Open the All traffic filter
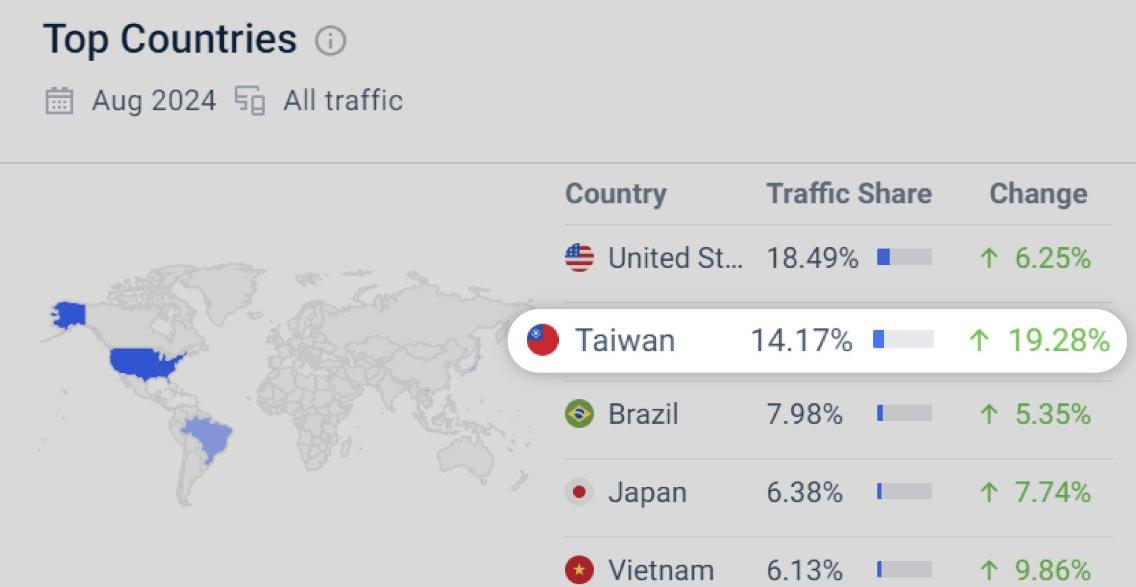Screen dimensions: 1136x587 coord(342,101)
